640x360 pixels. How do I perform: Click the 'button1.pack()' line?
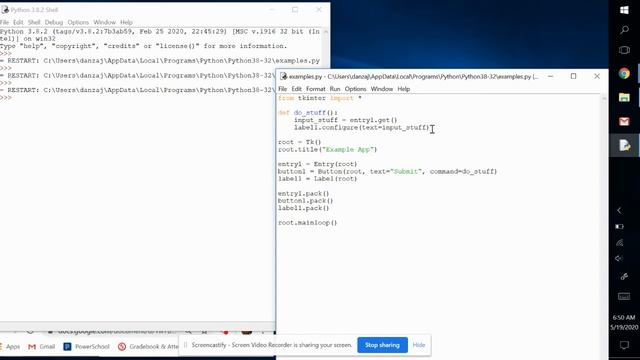tap(305, 201)
